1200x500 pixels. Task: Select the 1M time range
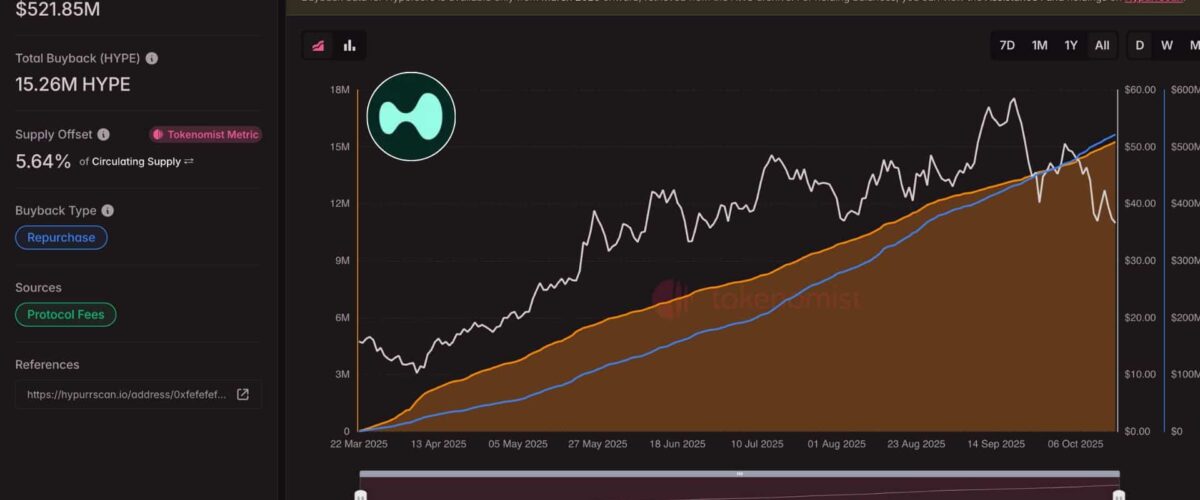(1039, 45)
